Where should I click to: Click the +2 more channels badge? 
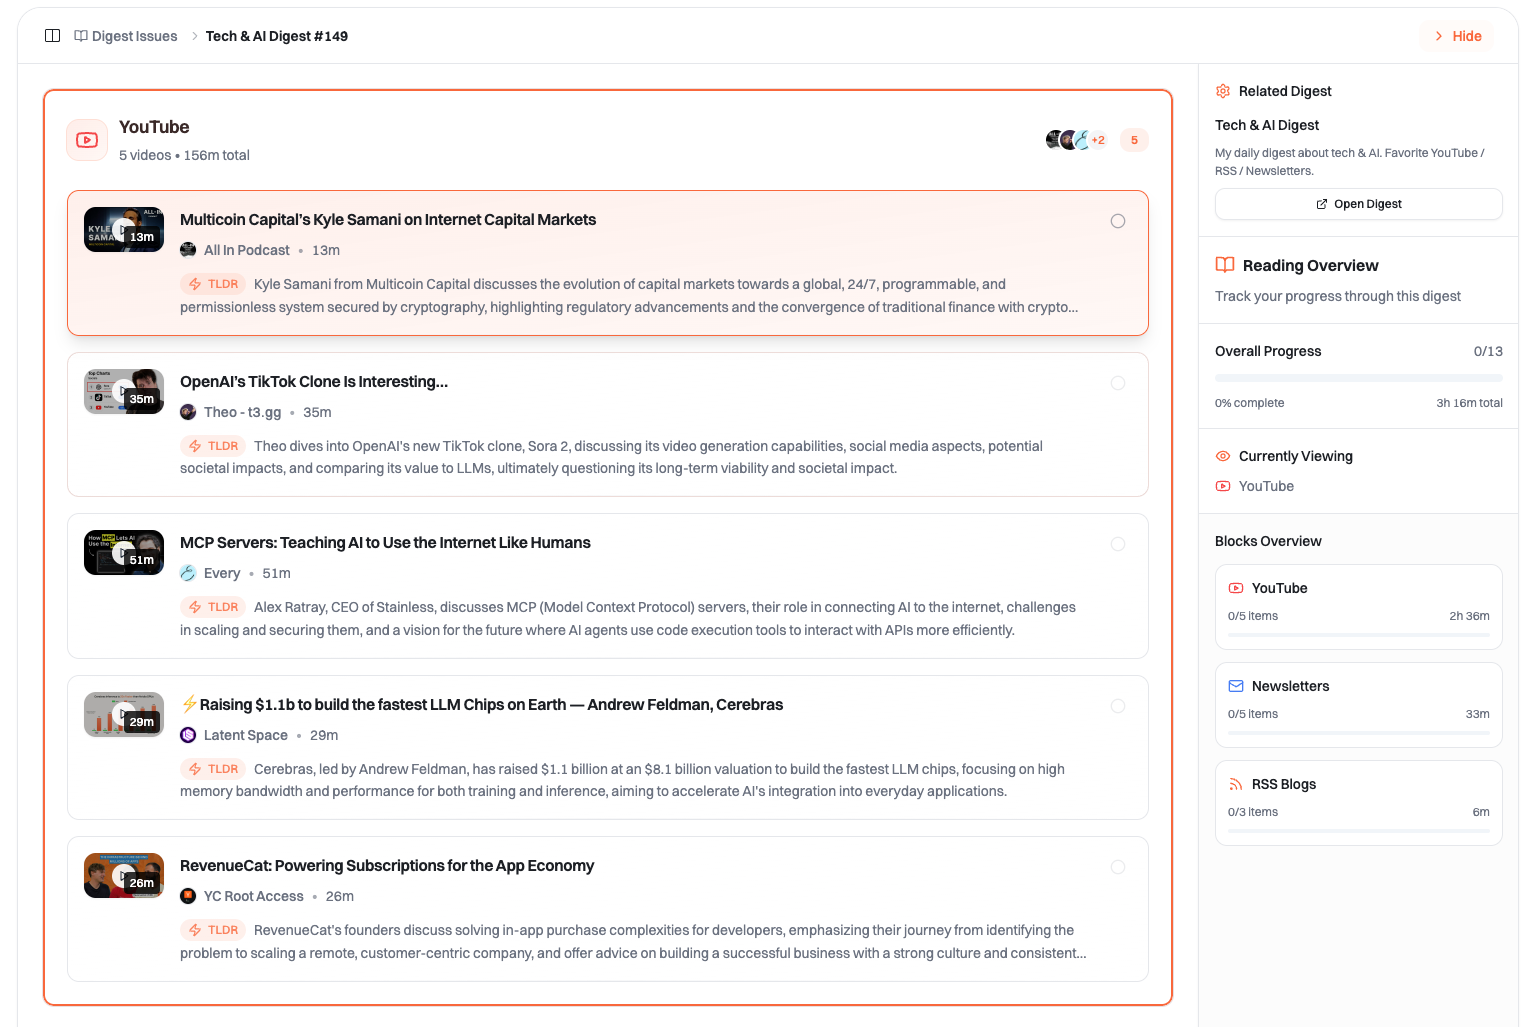(1098, 140)
